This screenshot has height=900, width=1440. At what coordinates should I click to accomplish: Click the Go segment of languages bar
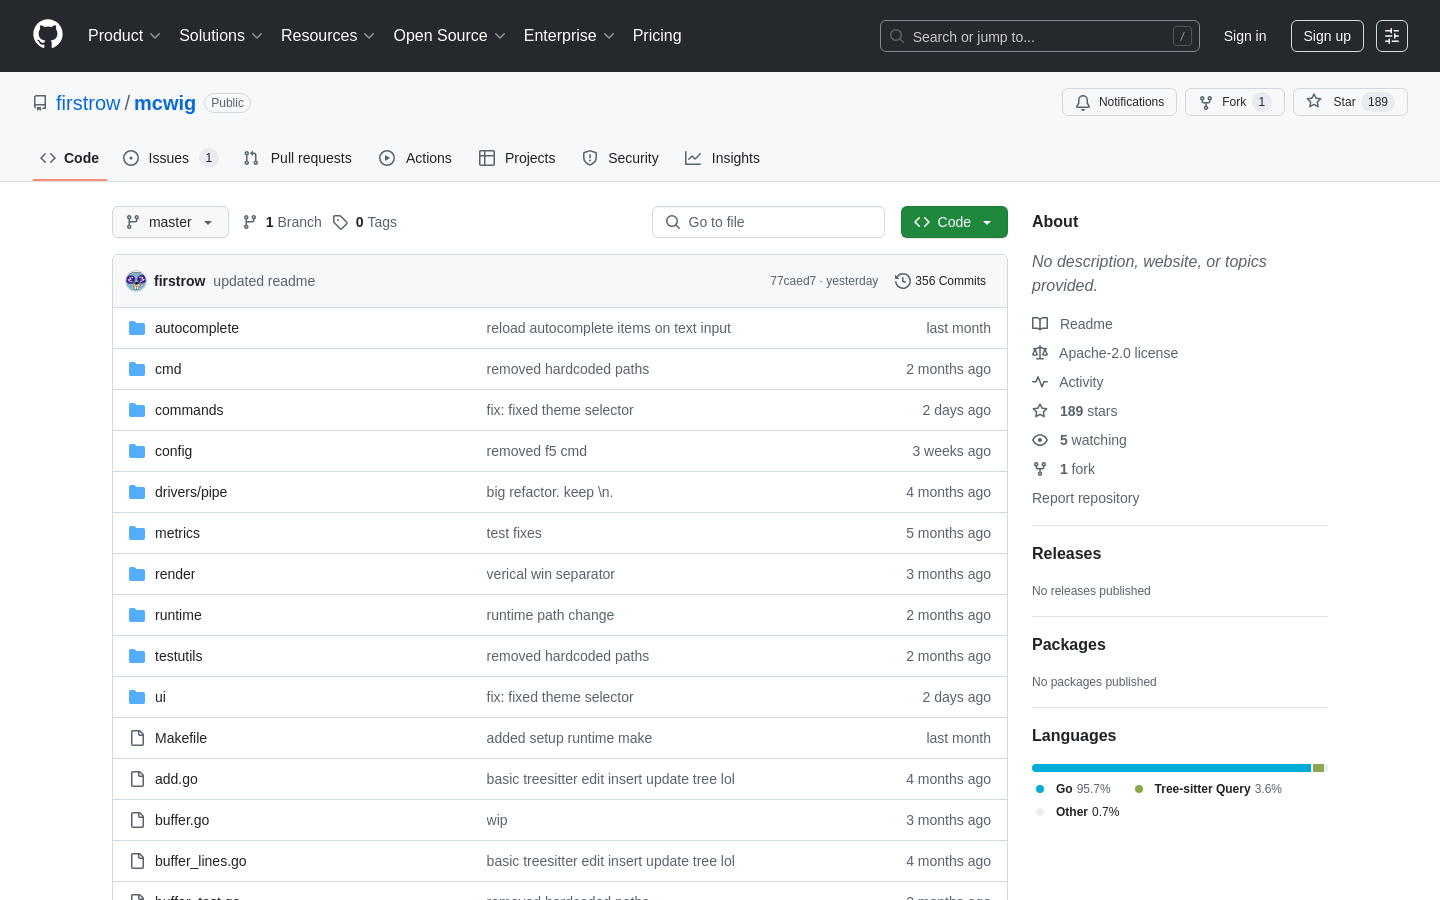[1171, 768]
